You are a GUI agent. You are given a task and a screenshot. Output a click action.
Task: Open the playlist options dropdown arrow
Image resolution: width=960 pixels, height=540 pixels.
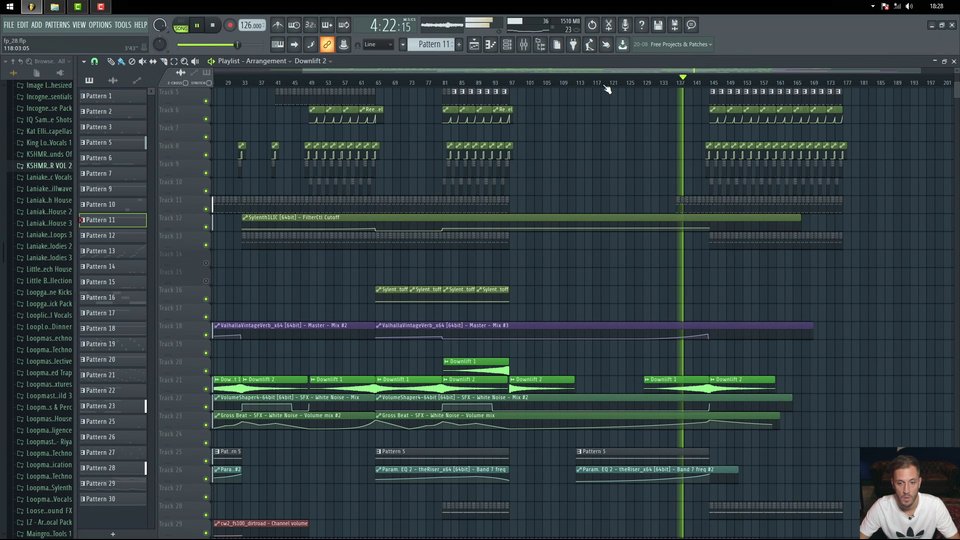pos(84,61)
